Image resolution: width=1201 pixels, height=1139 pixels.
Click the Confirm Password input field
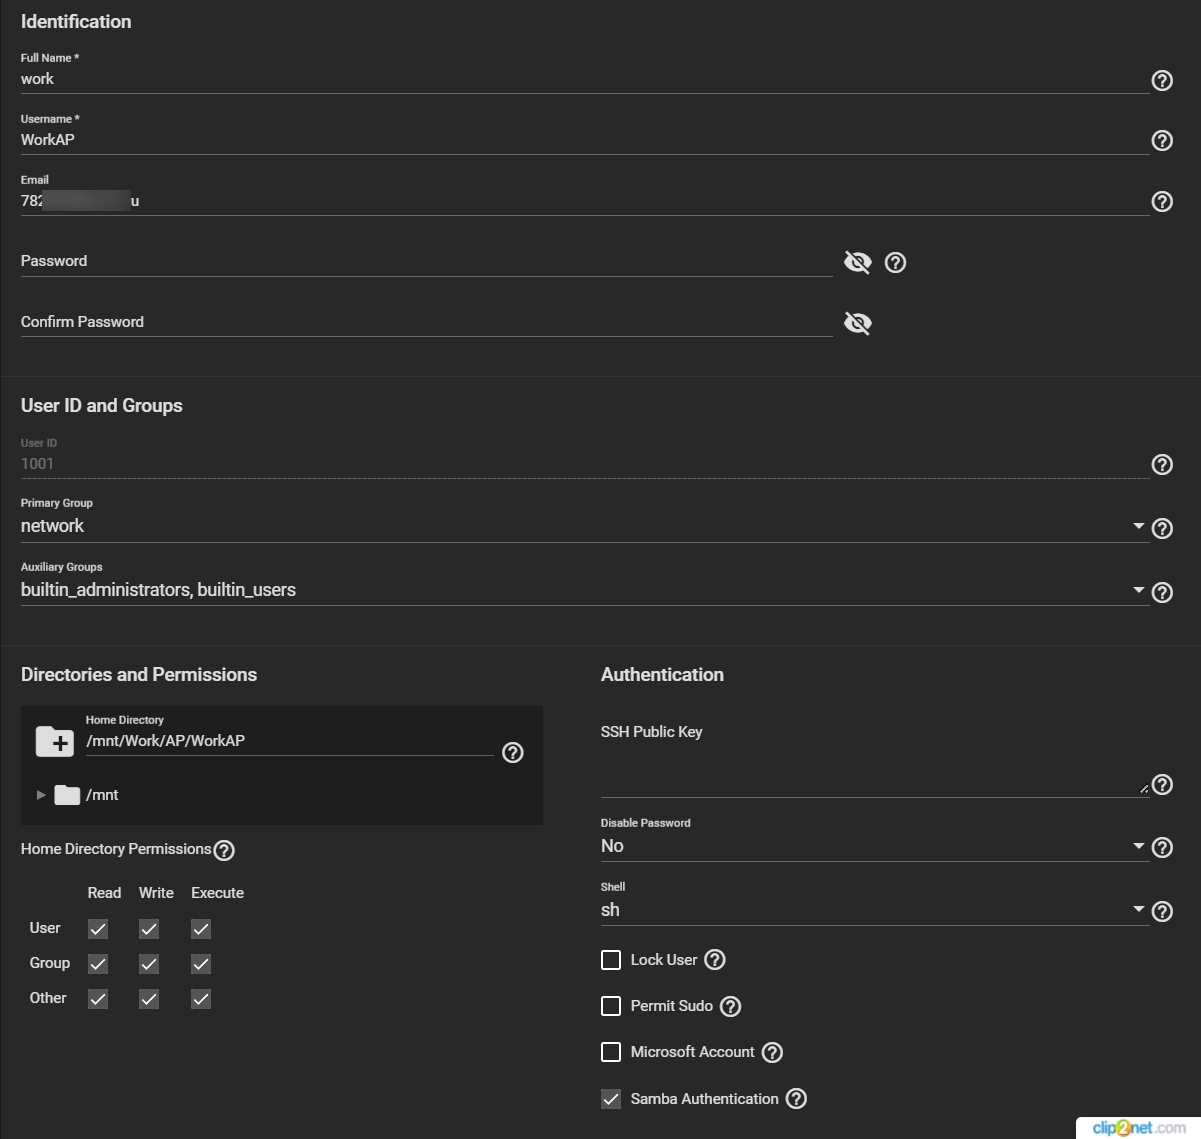tap(427, 322)
